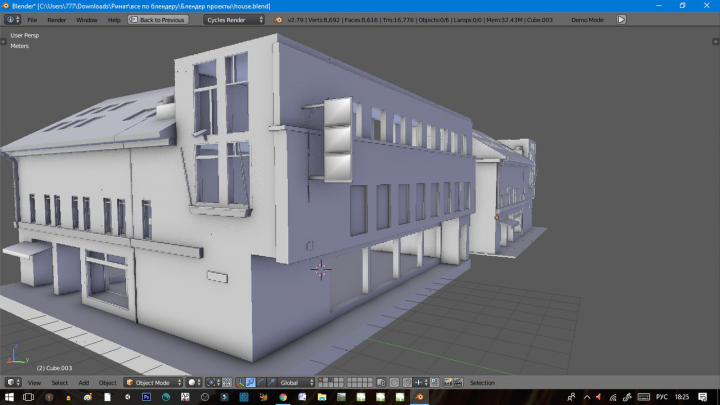
Task: Click the translate manipulator arrow icon
Action: (250, 382)
